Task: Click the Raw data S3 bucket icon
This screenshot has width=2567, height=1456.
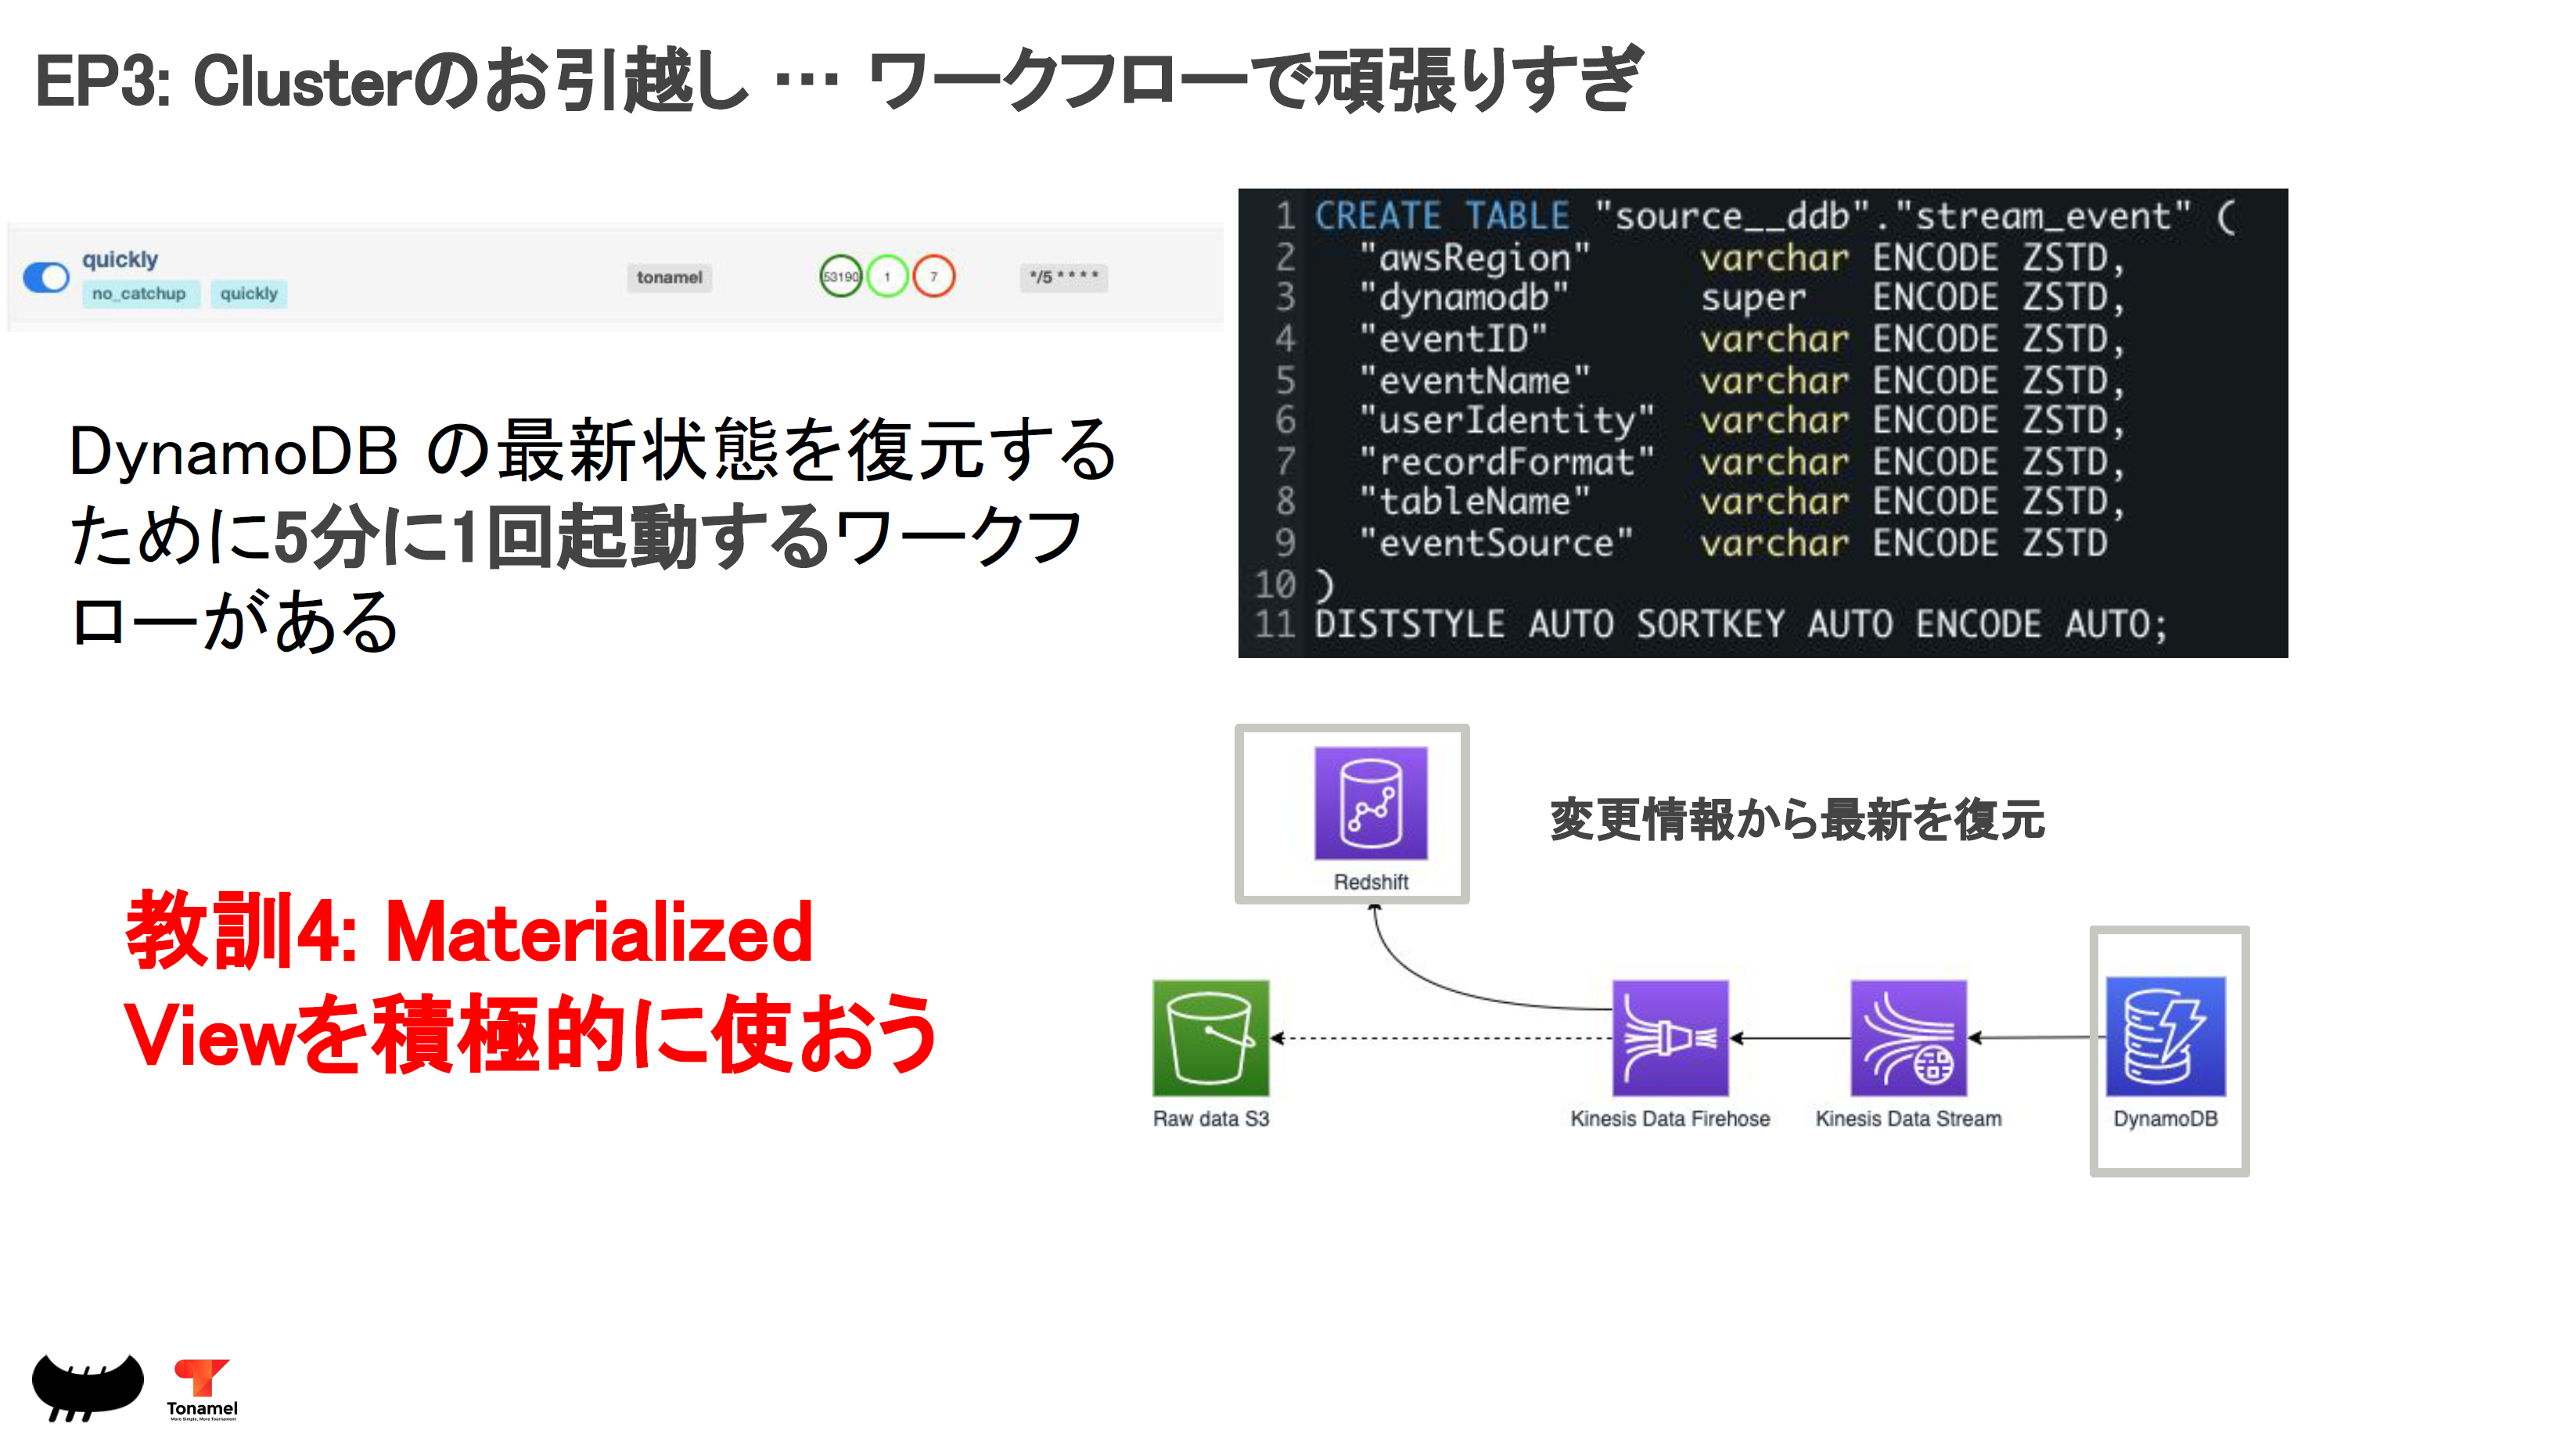Action: (1210, 1038)
